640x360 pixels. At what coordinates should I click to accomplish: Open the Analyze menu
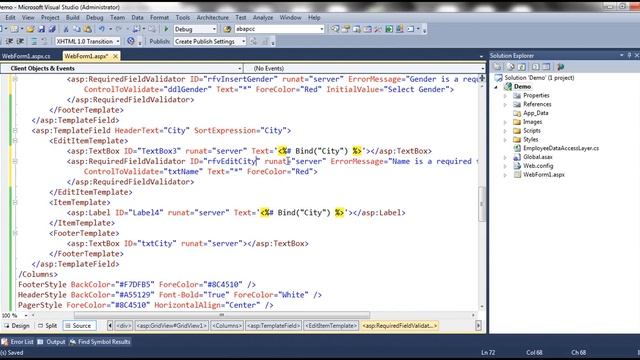click(263, 18)
